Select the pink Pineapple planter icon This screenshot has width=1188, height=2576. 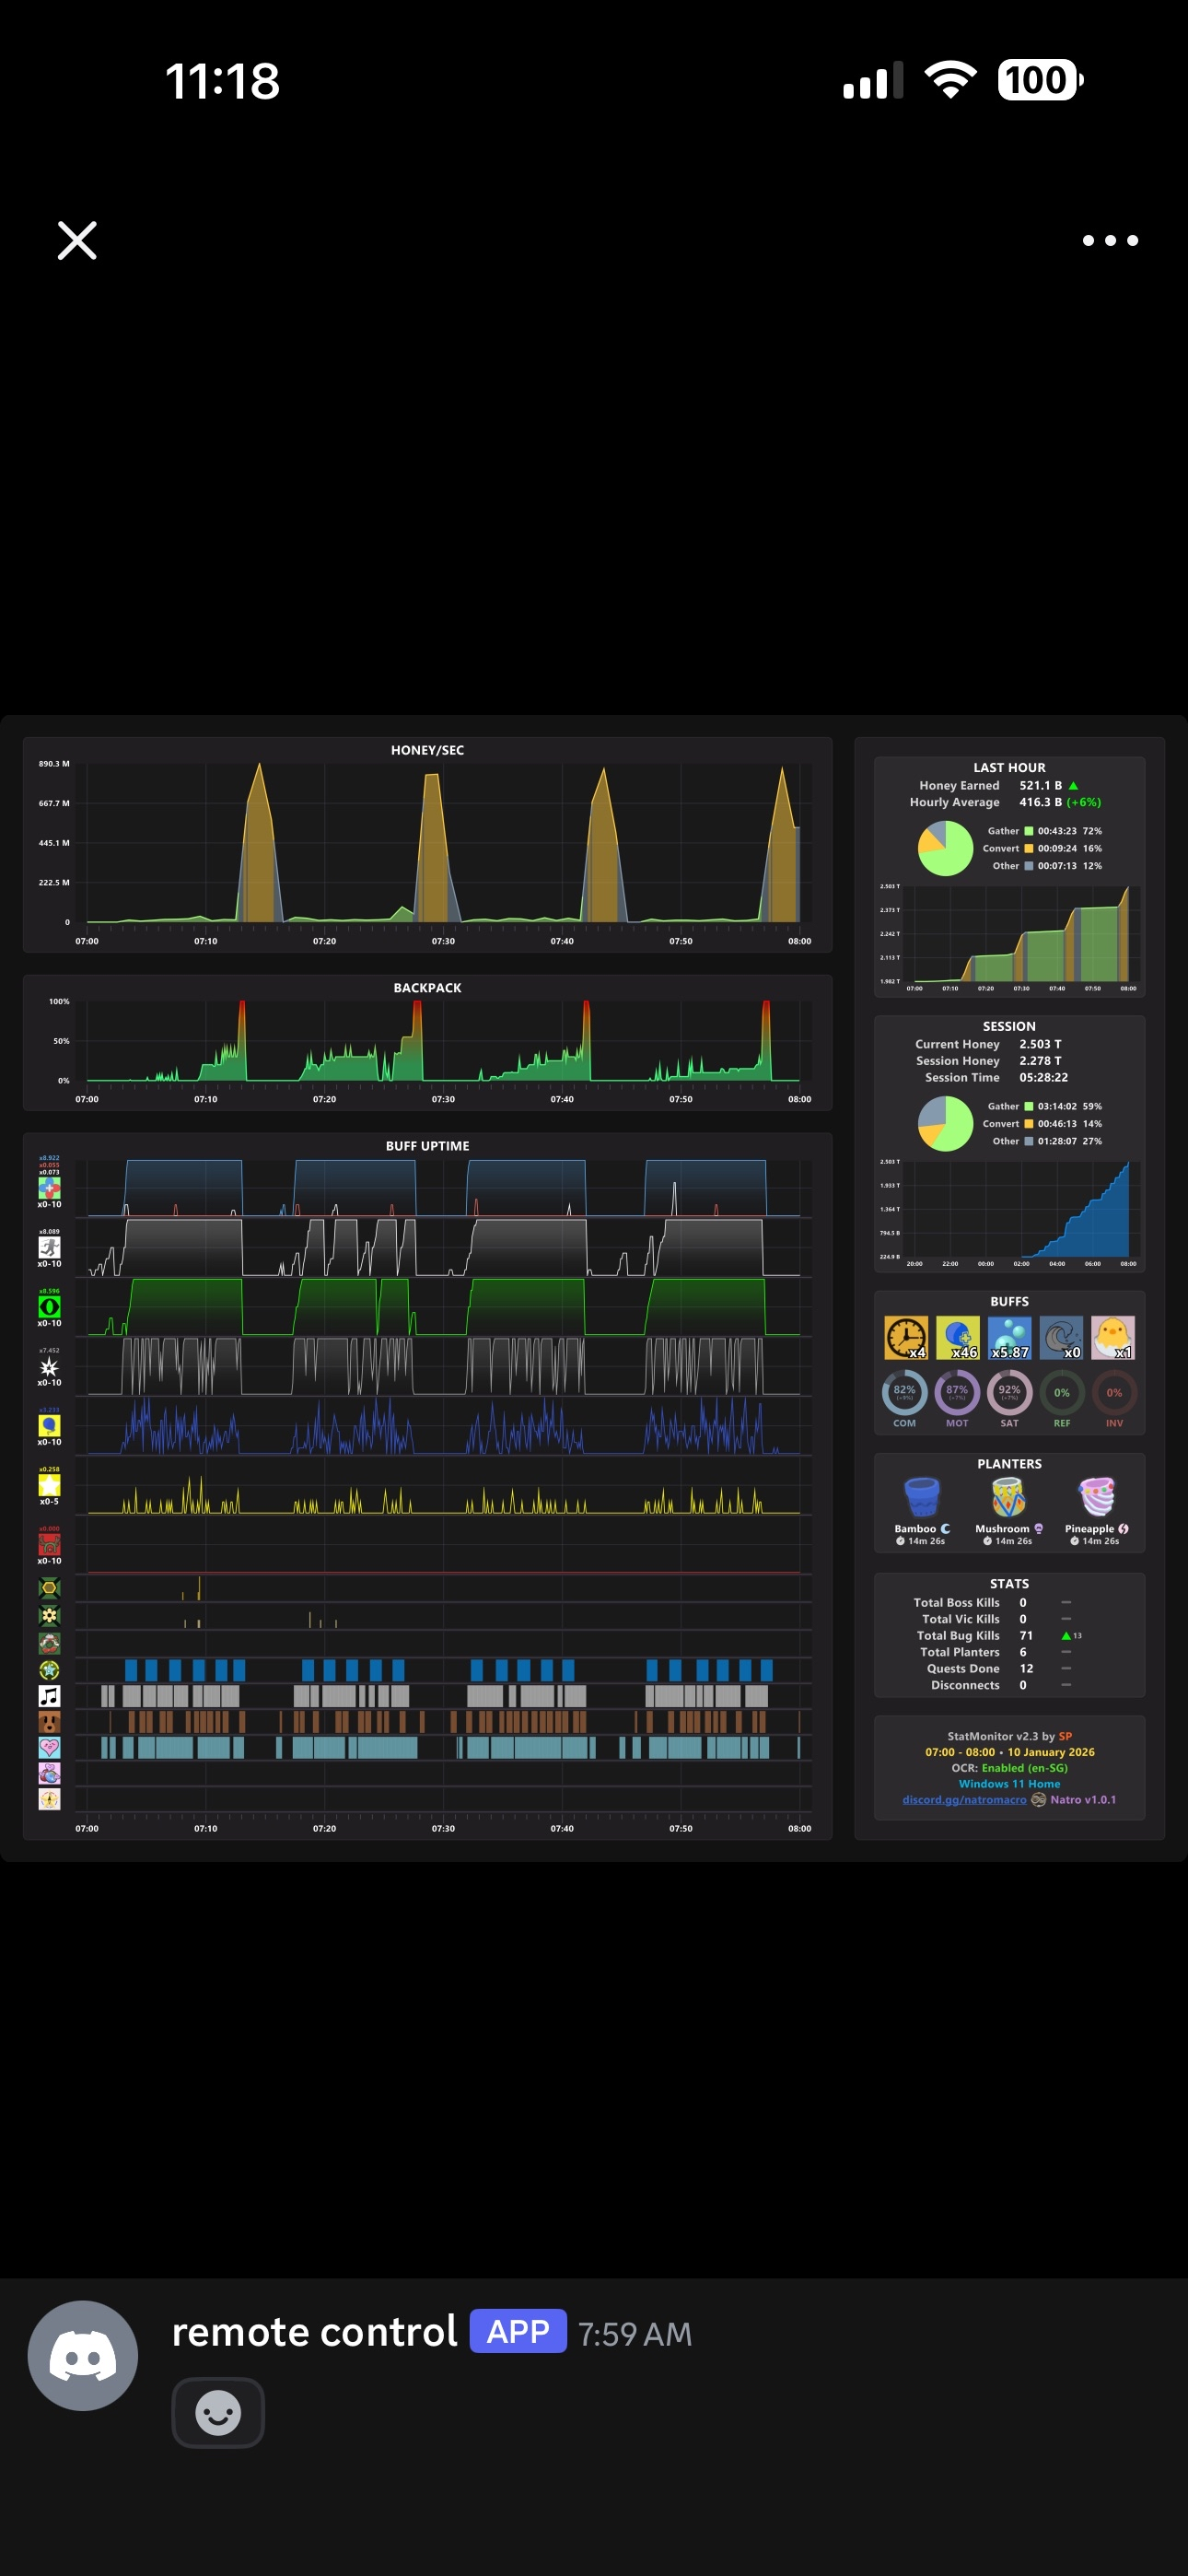[1097, 1497]
